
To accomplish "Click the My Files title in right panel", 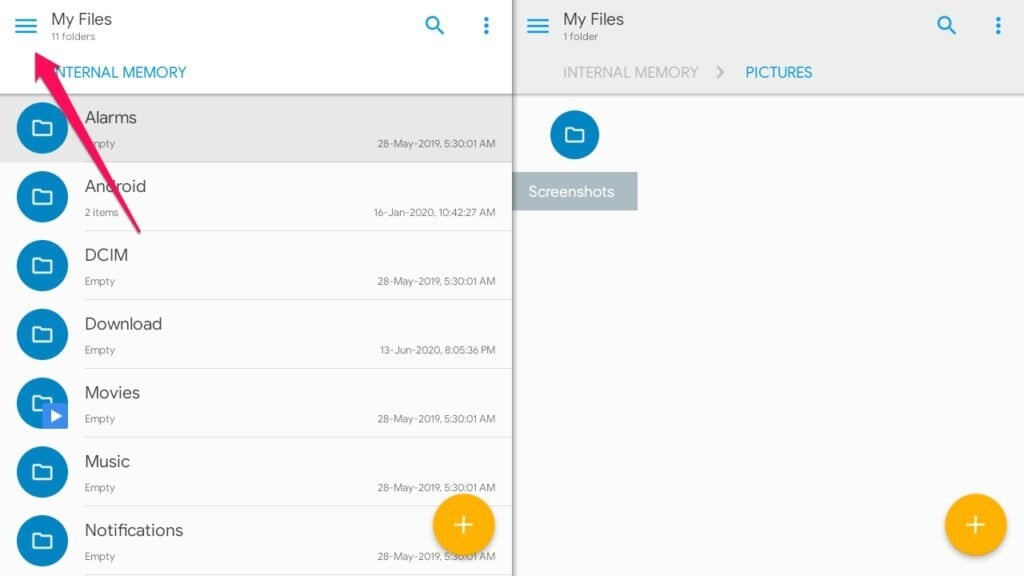I will (594, 20).
